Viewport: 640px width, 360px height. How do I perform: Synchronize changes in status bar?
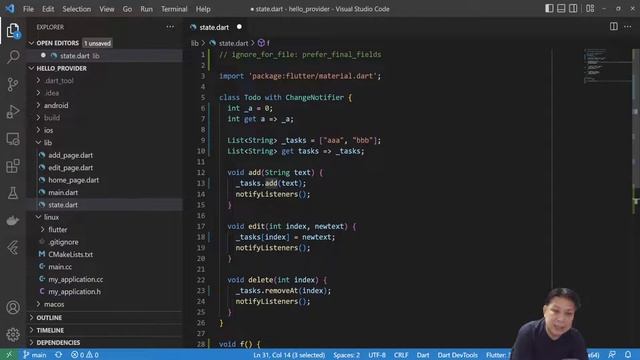pyautogui.click(x=58, y=355)
